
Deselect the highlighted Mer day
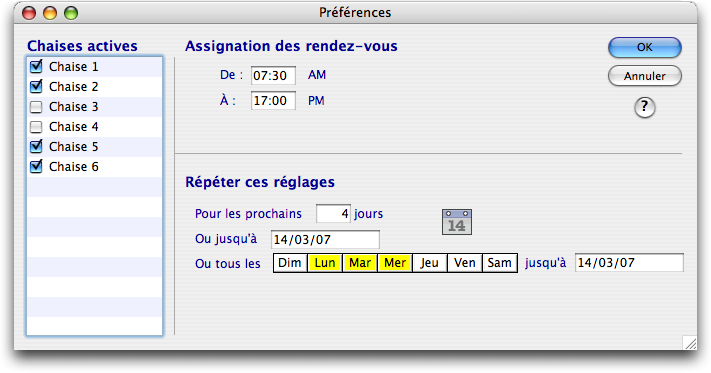[x=395, y=263]
